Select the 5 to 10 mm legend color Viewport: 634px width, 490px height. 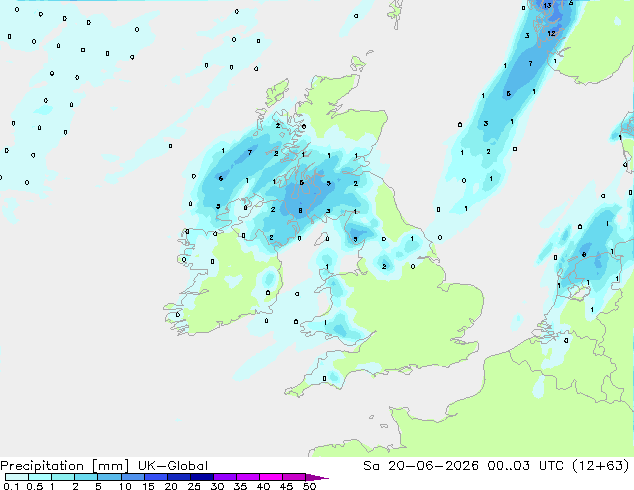click(109, 477)
